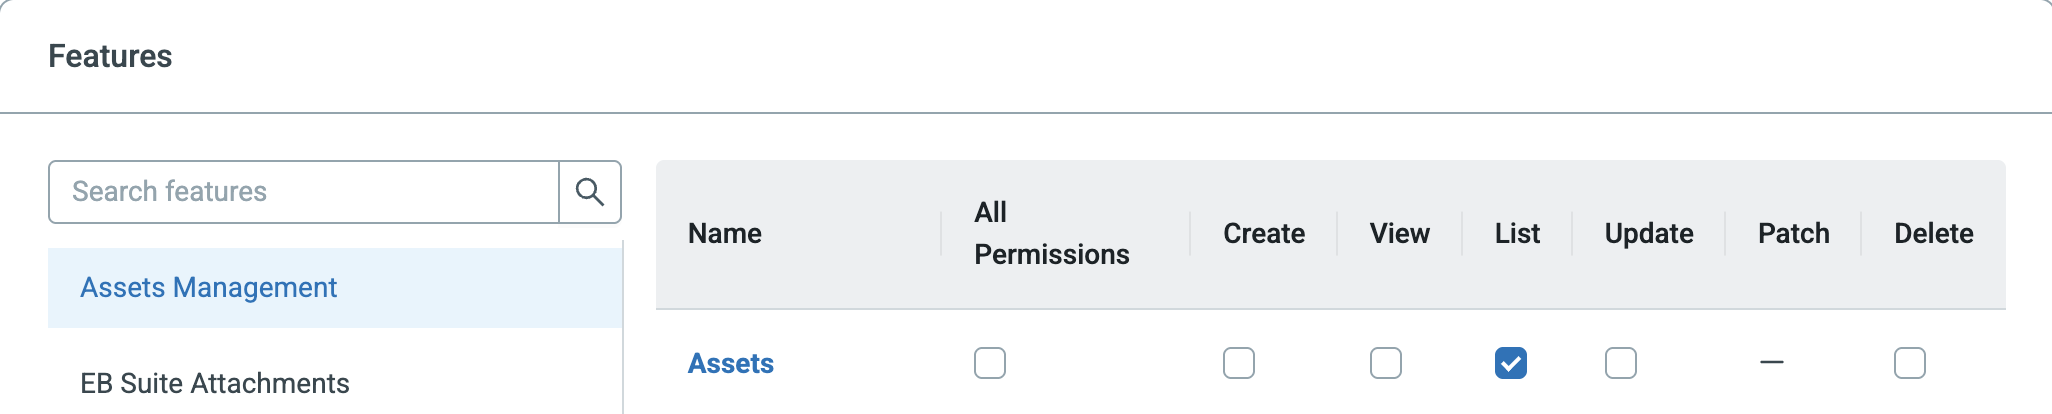This screenshot has height=414, width=2052.
Task: Open EB Suite Attachments feature group
Action: tap(215, 383)
